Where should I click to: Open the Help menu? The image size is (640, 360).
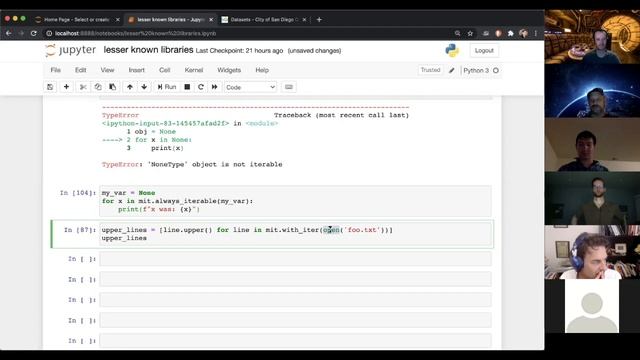pos(262,70)
